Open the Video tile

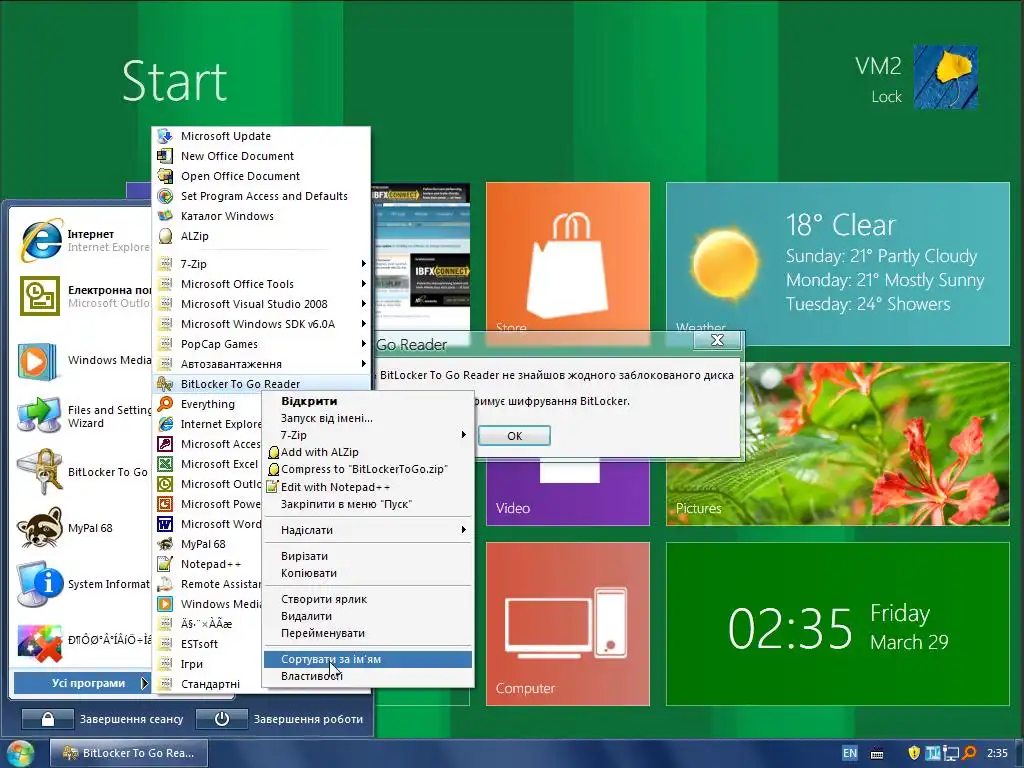pos(568,492)
